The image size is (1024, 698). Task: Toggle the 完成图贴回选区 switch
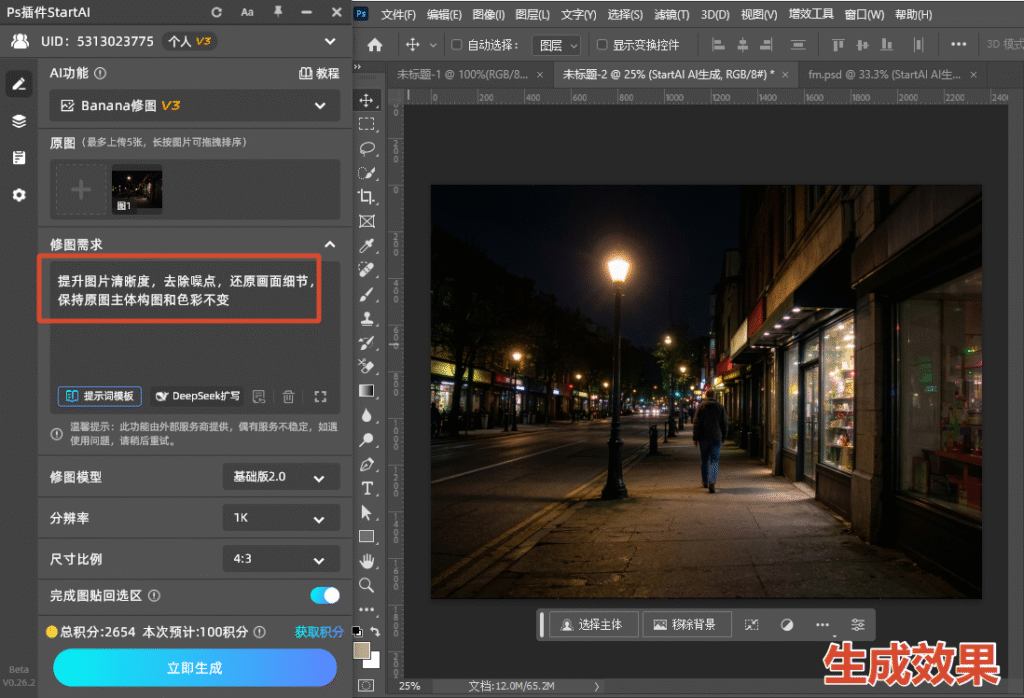coord(325,595)
